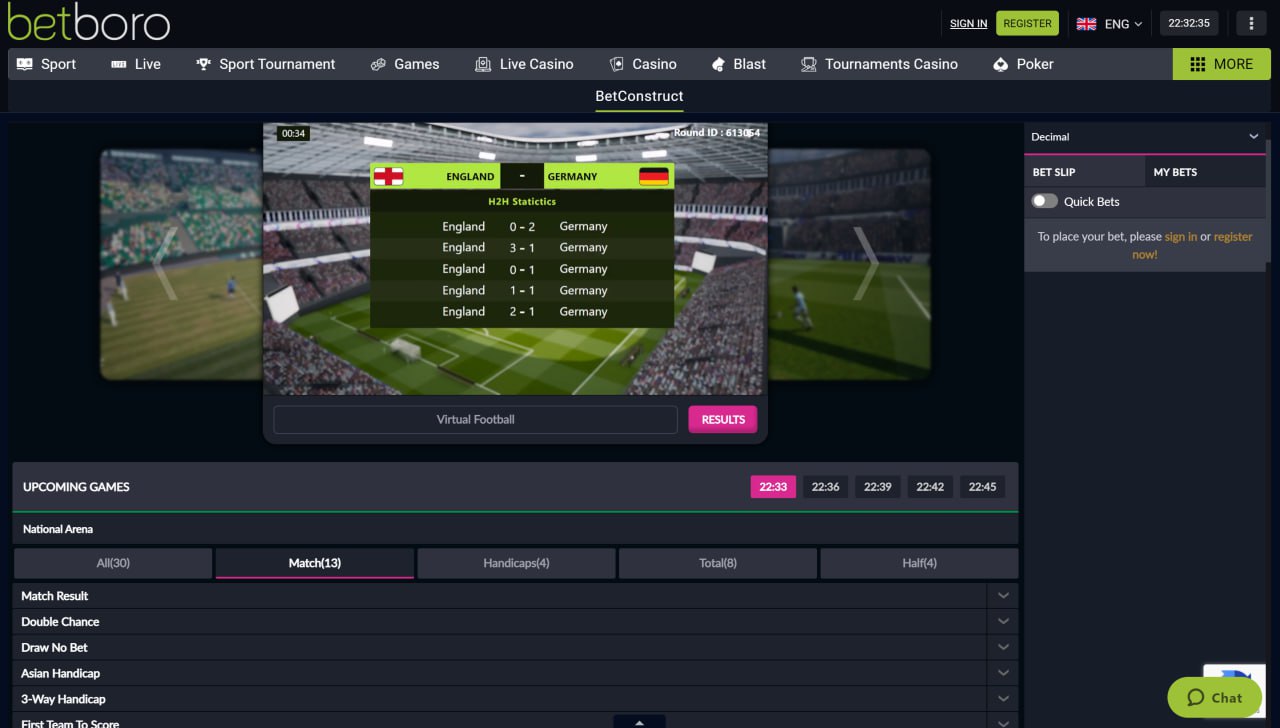The image size is (1280, 728).
Task: Click the Casino cards icon
Action: coord(617,64)
